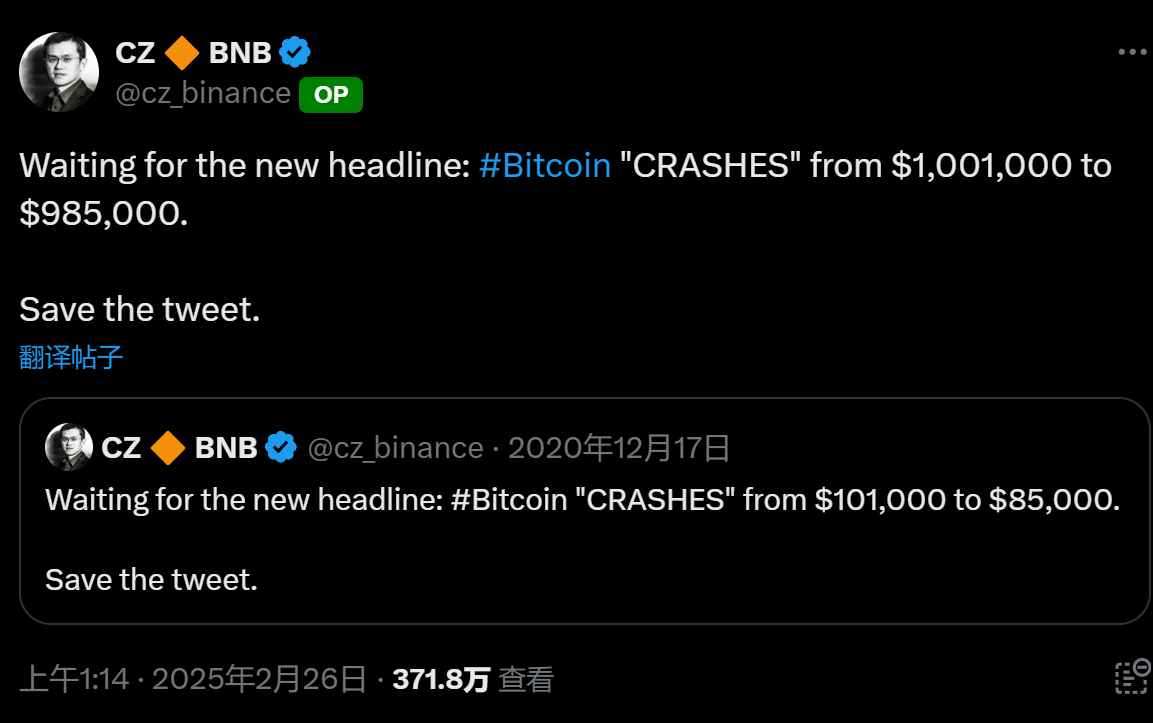Screen dimensions: 1153x723
Task: Open the quoted tweet about $101,000 to $85,000
Action: click(x=583, y=540)
